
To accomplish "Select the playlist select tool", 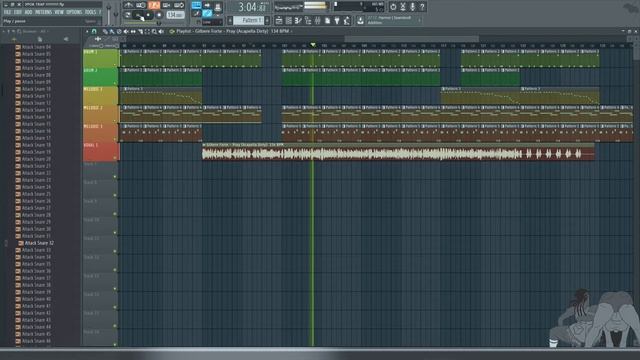I will click(x=147, y=31).
